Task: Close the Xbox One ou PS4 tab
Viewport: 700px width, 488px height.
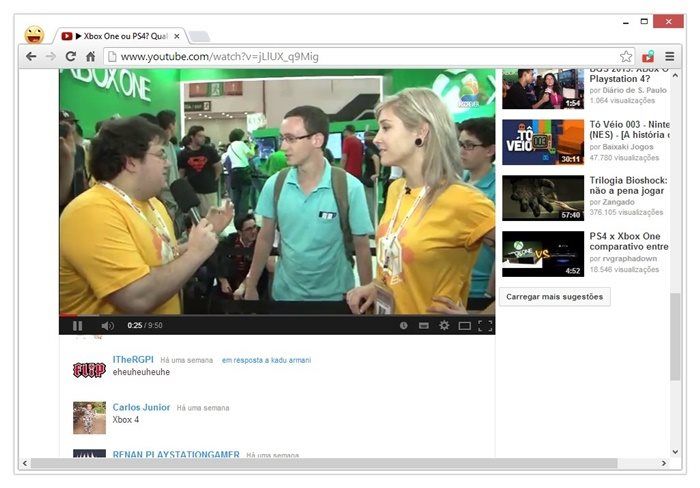Action: pos(177,36)
